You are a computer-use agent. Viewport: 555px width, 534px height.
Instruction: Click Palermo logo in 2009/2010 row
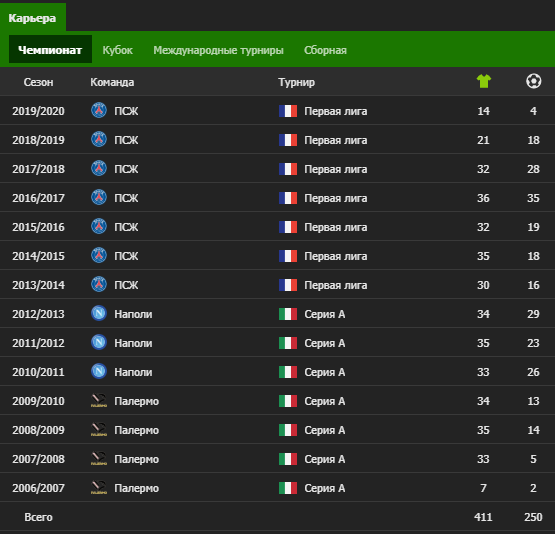99,401
